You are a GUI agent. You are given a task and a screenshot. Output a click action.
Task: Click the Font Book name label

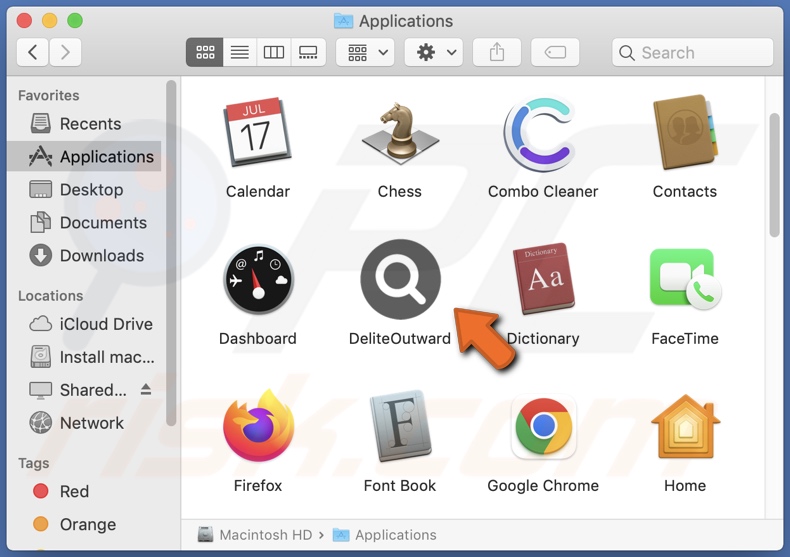[400, 486]
